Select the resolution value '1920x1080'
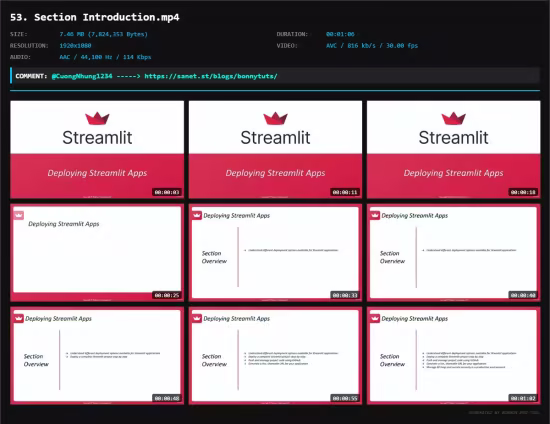This screenshot has width=550, height=424. click(75, 46)
